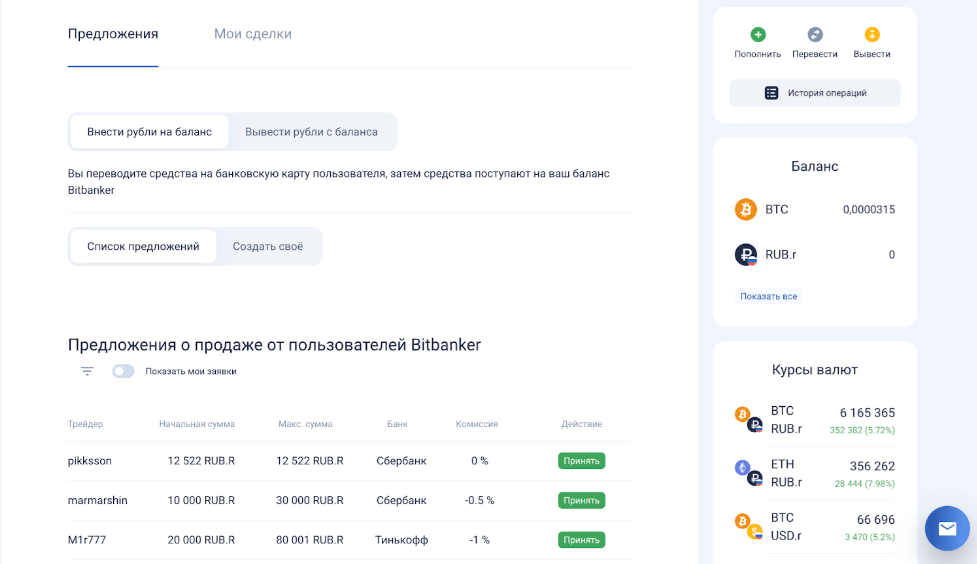
Task: Toggle the Показать мои заявки switch
Action: click(x=123, y=371)
